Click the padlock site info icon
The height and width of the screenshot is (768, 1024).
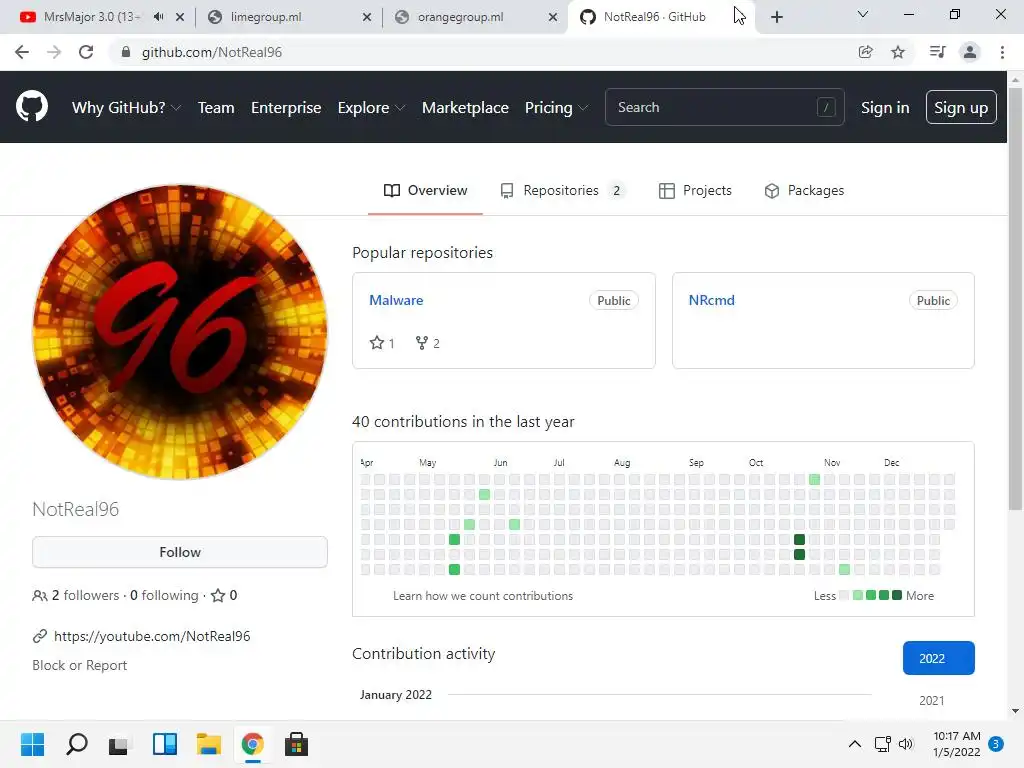click(x=126, y=52)
